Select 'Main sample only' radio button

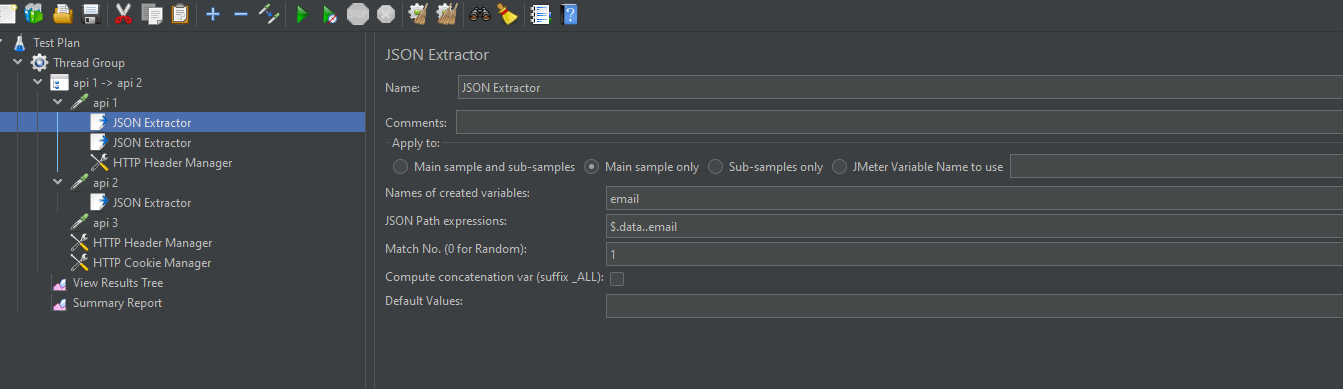(592, 167)
